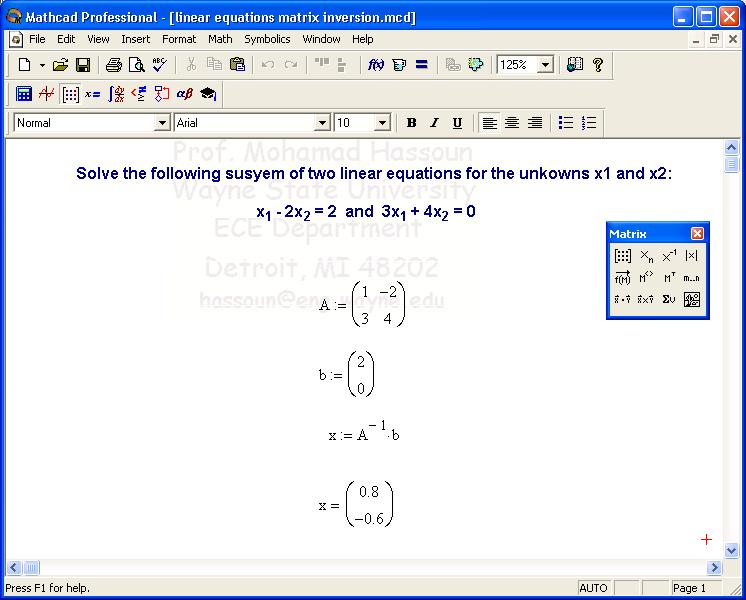746x600 pixels.
Task: Open the Insert Function f(x) icon
Action: coord(376,64)
